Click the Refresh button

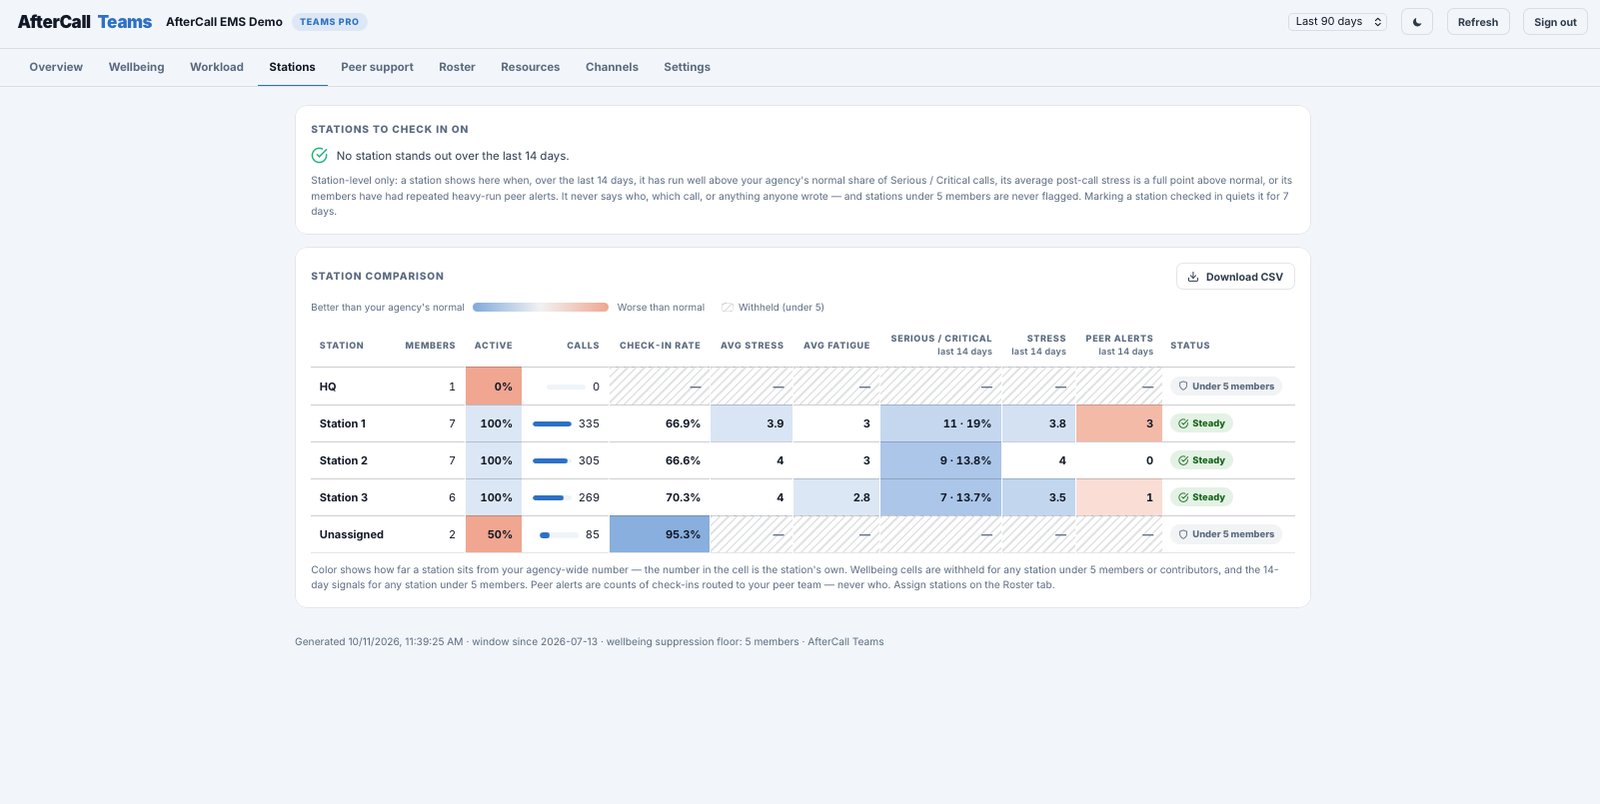point(1477,22)
